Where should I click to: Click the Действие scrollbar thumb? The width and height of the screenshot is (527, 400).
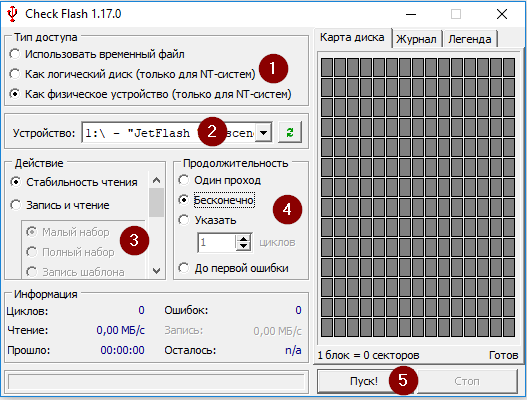[156, 202]
